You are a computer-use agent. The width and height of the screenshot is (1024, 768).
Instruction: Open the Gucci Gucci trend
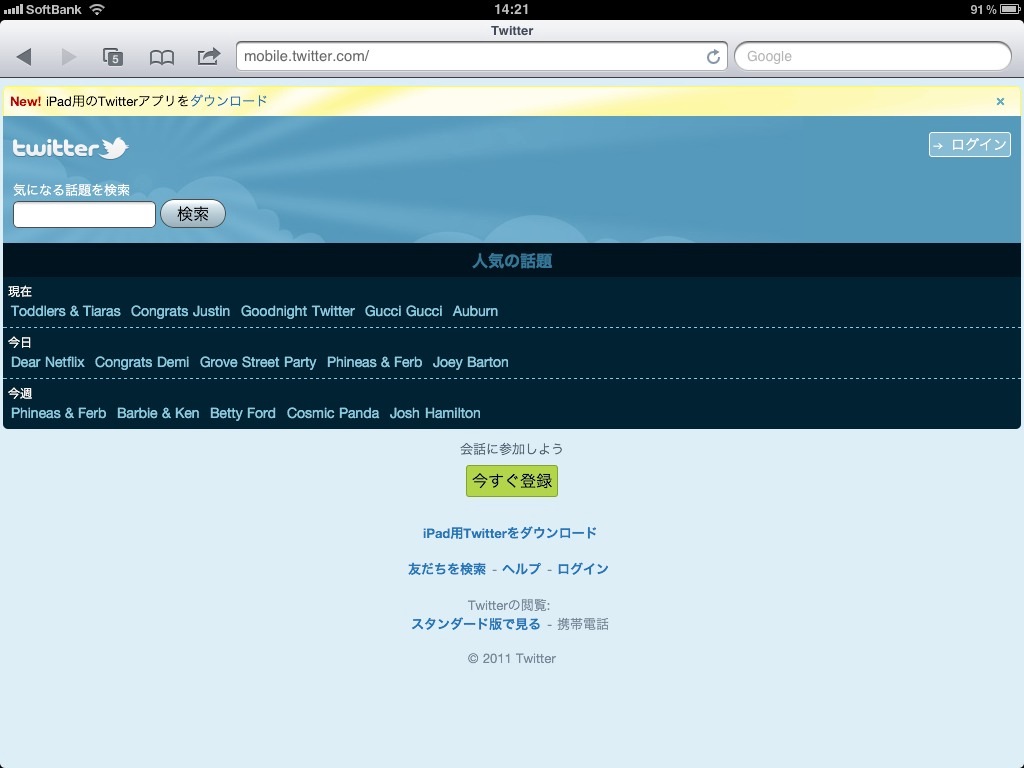click(403, 311)
